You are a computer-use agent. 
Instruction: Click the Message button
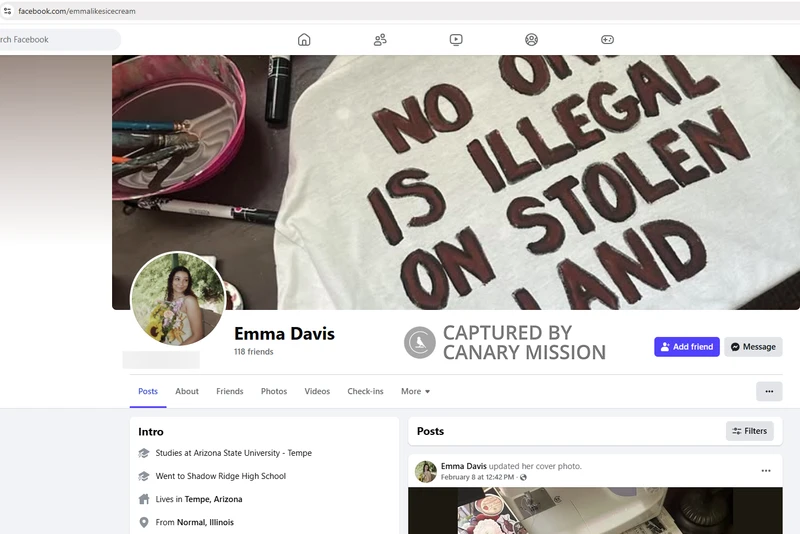point(753,347)
